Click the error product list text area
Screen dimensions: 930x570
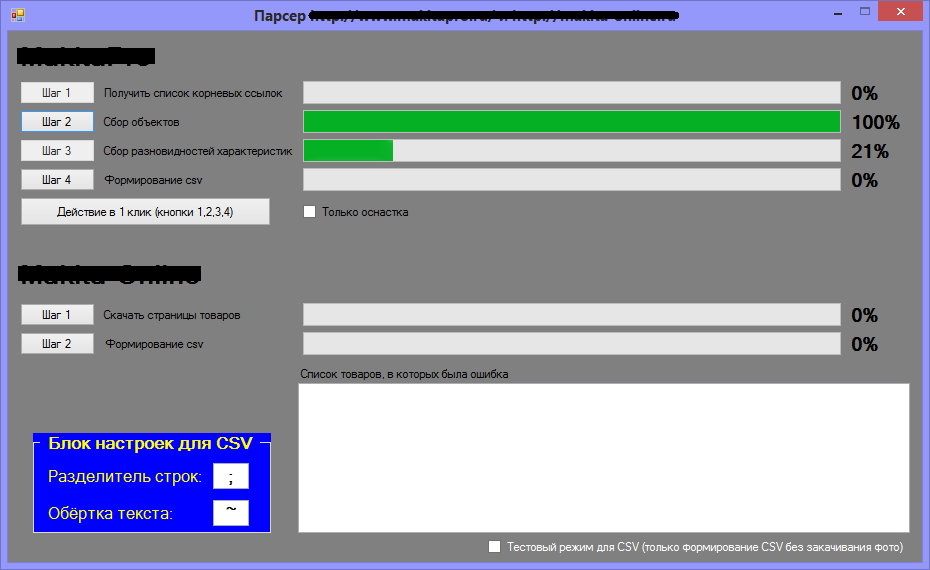coord(603,458)
